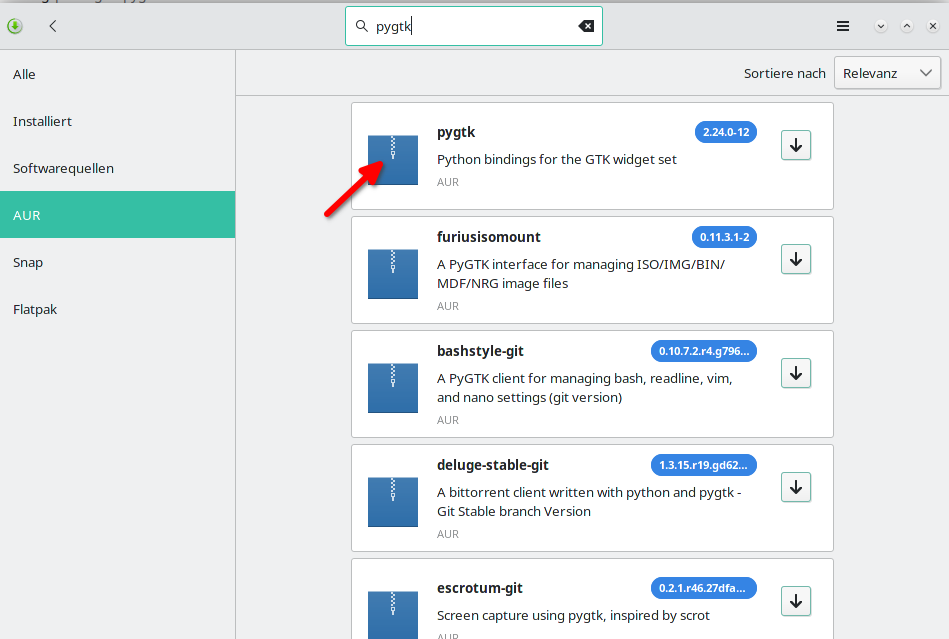Install the furiusisomount package
The width and height of the screenshot is (949, 639).
(795, 259)
